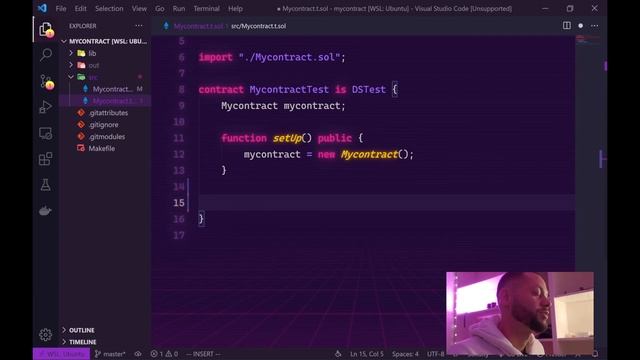Viewport: 640px width, 360px height.
Task: Open the Remote Explorer view
Action: tap(46, 133)
